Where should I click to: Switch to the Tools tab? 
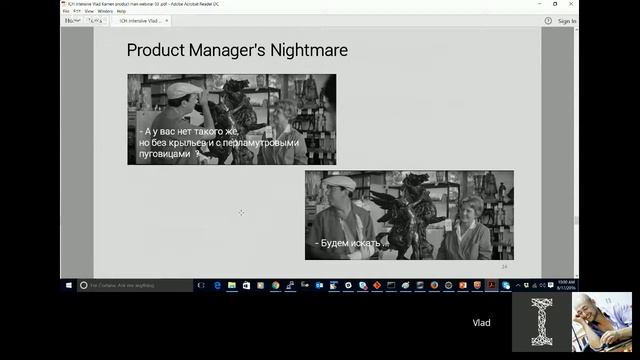[x=96, y=20]
